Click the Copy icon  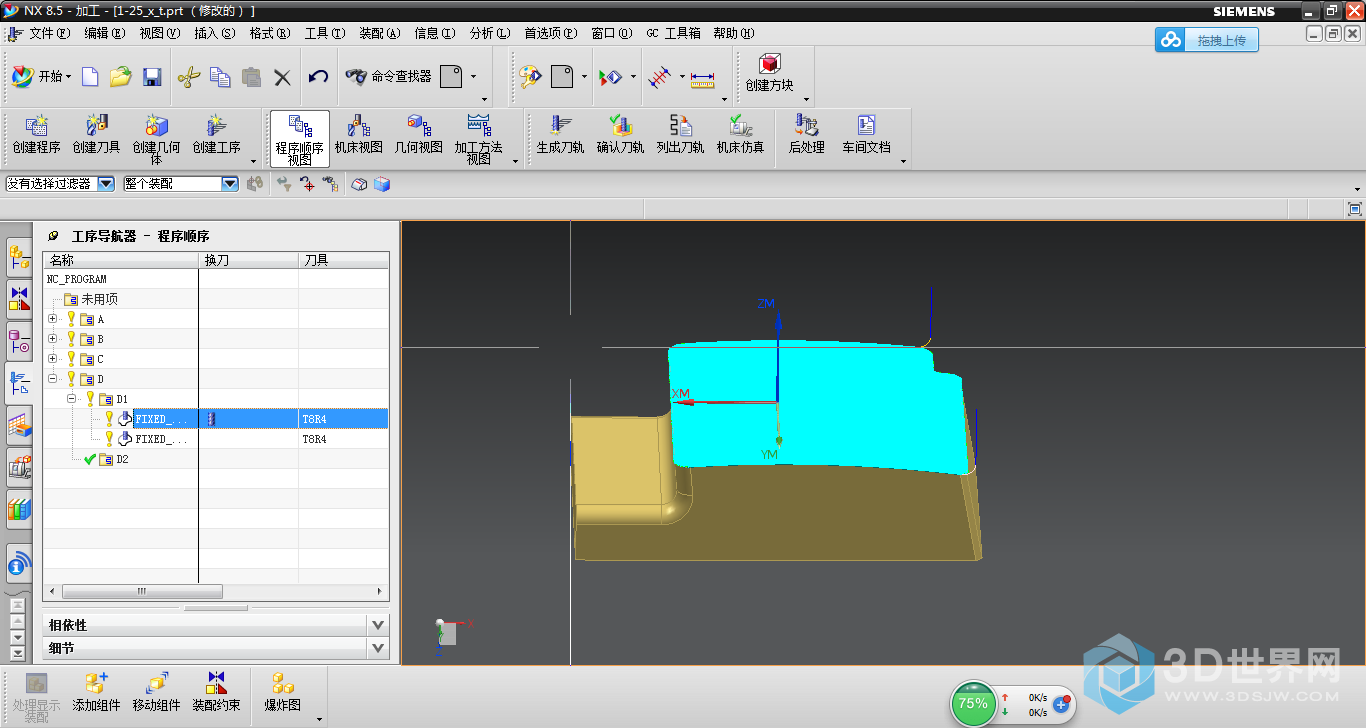[x=220, y=77]
